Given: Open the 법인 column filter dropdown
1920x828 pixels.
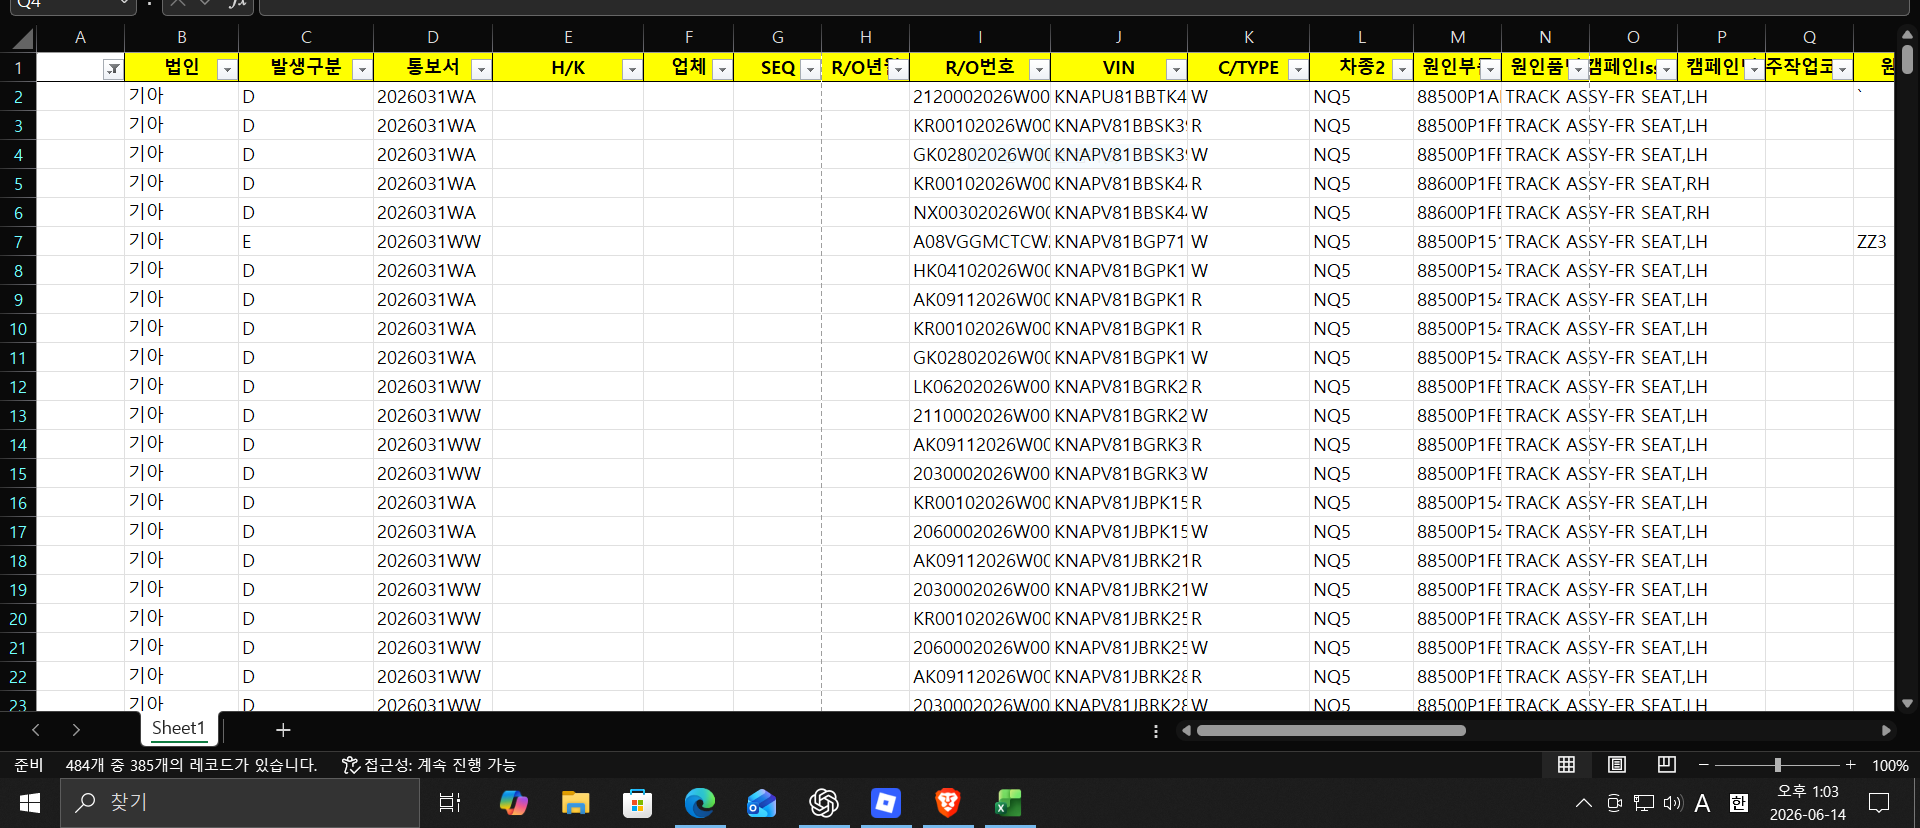Looking at the screenshot, I should (x=227, y=69).
